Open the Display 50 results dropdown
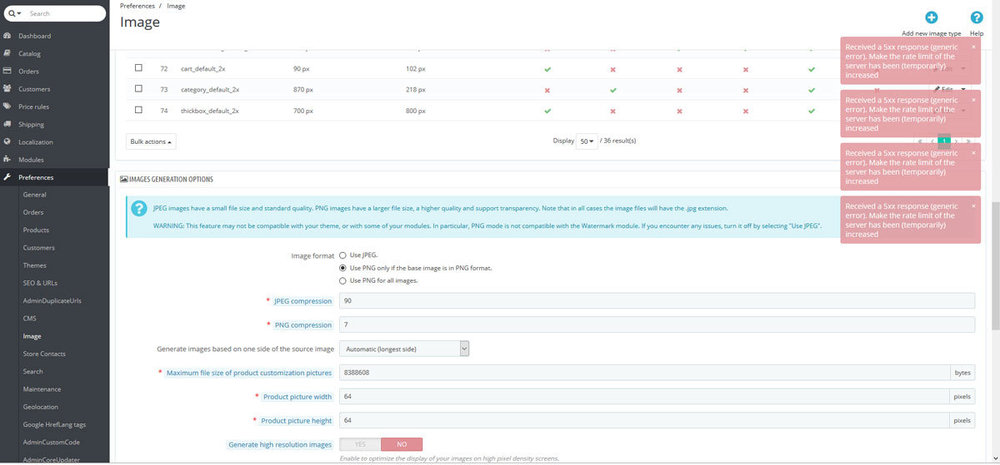Image resolution: width=1000 pixels, height=465 pixels. [586, 141]
